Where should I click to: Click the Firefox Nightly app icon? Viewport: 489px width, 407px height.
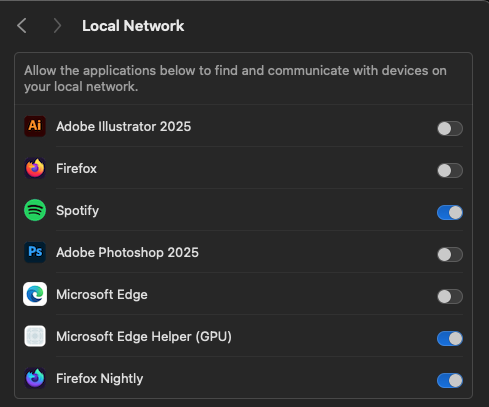[x=35, y=378]
